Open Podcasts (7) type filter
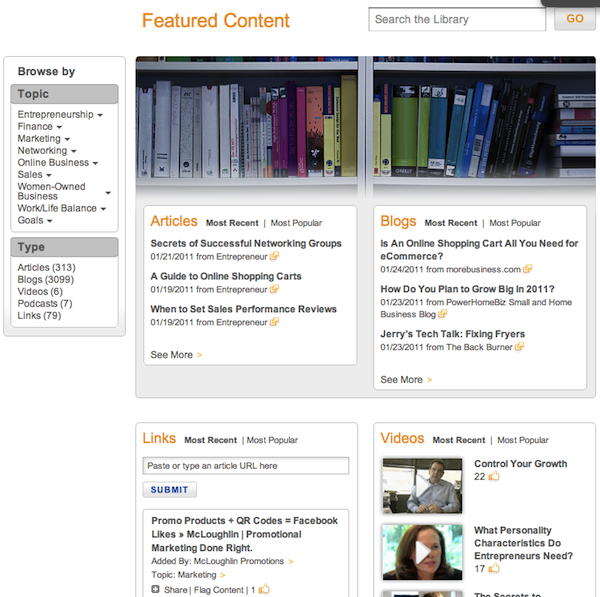 pyautogui.click(x=45, y=303)
